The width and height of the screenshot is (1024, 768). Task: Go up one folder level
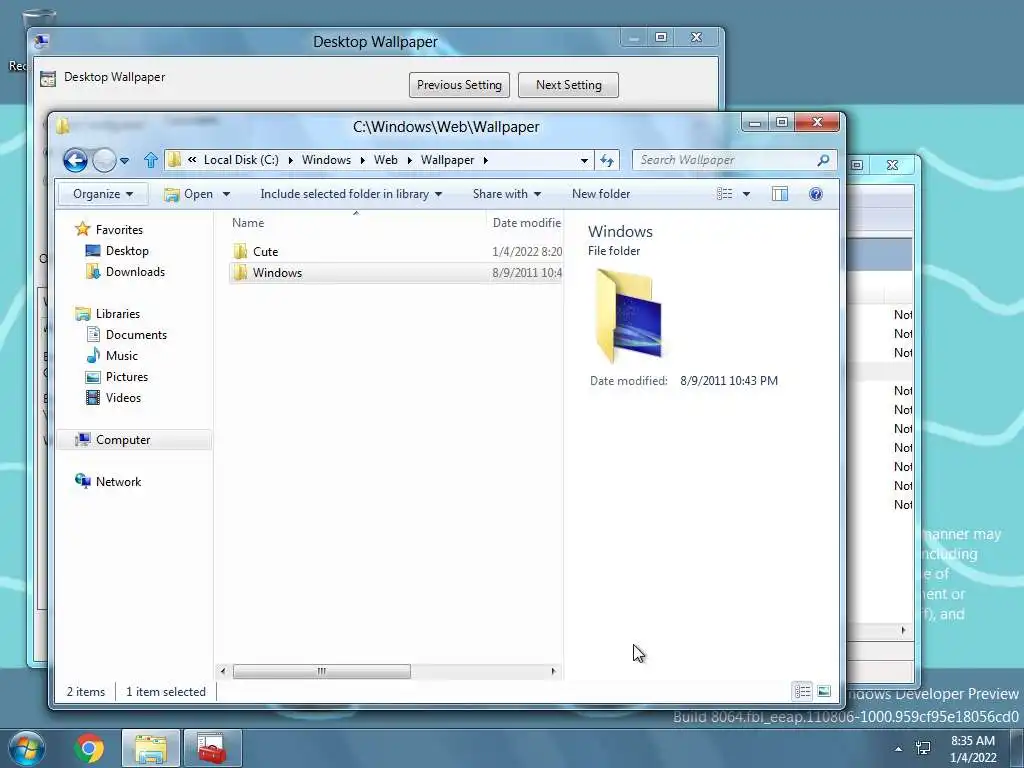(151, 160)
